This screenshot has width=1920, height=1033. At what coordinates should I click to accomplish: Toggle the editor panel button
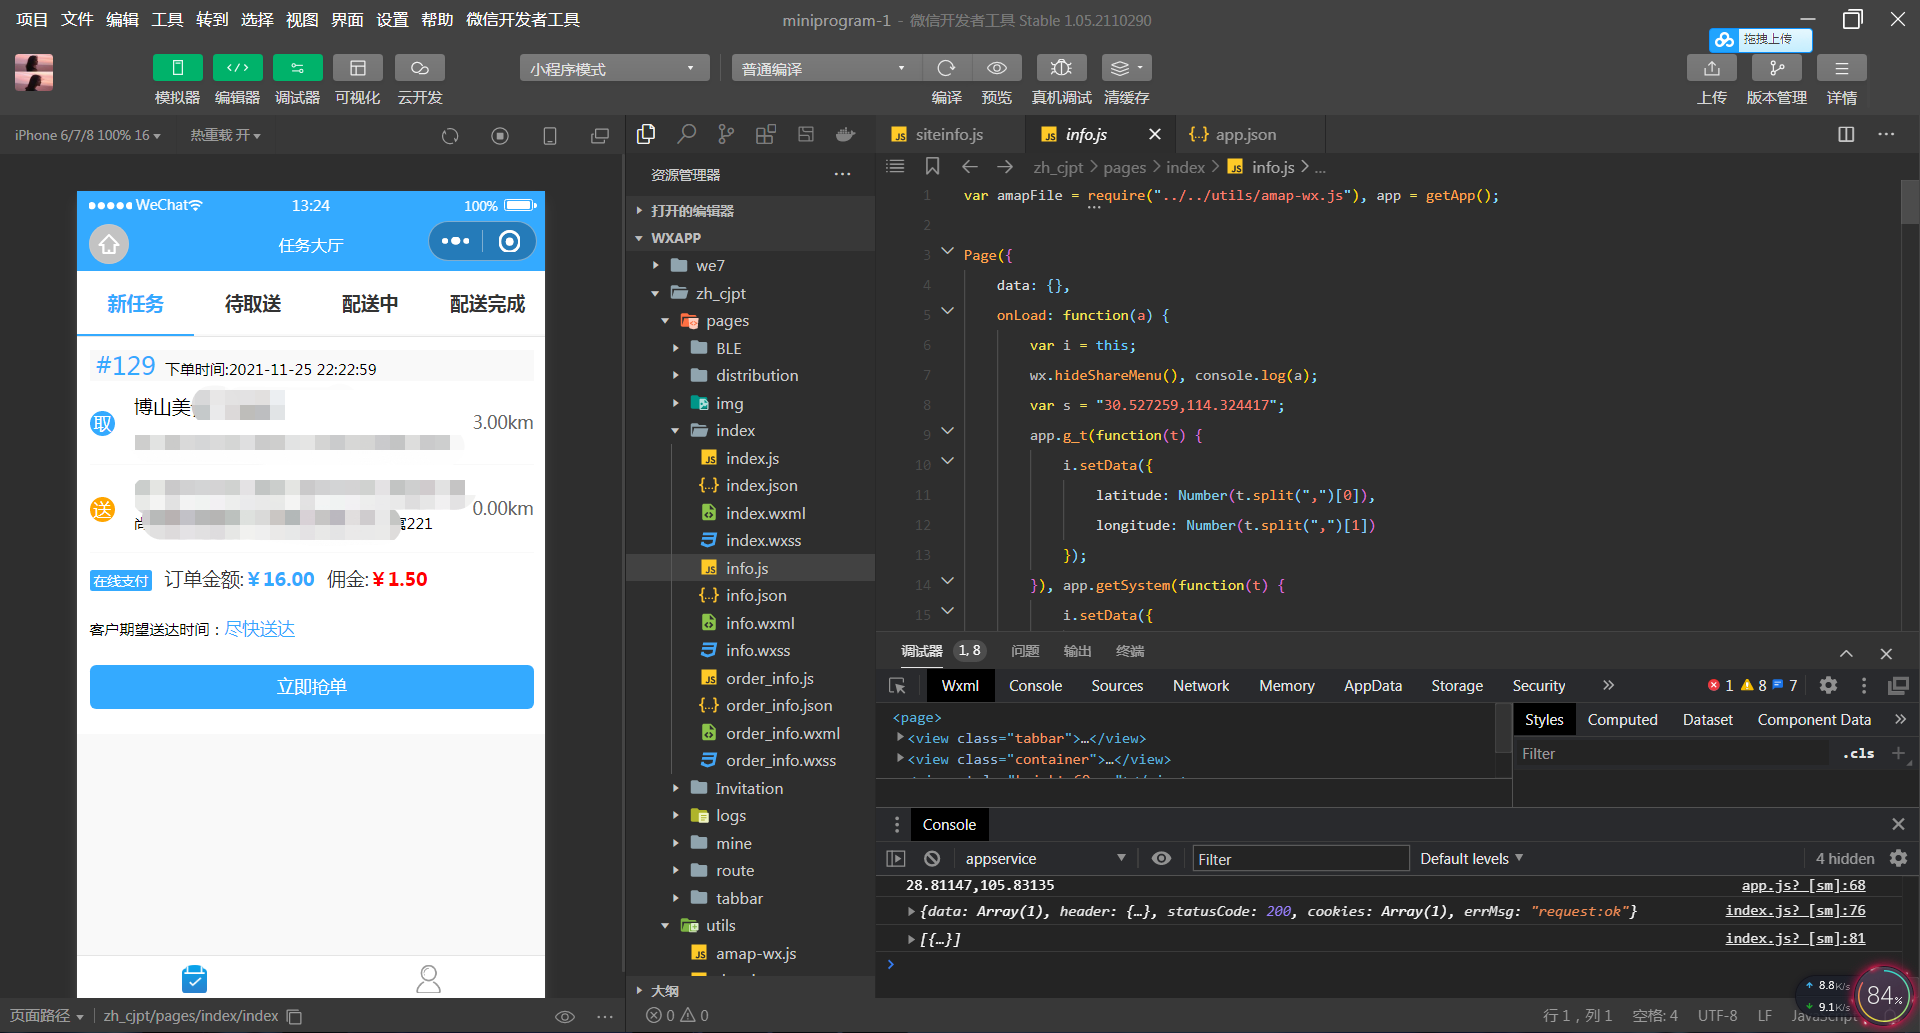point(237,68)
